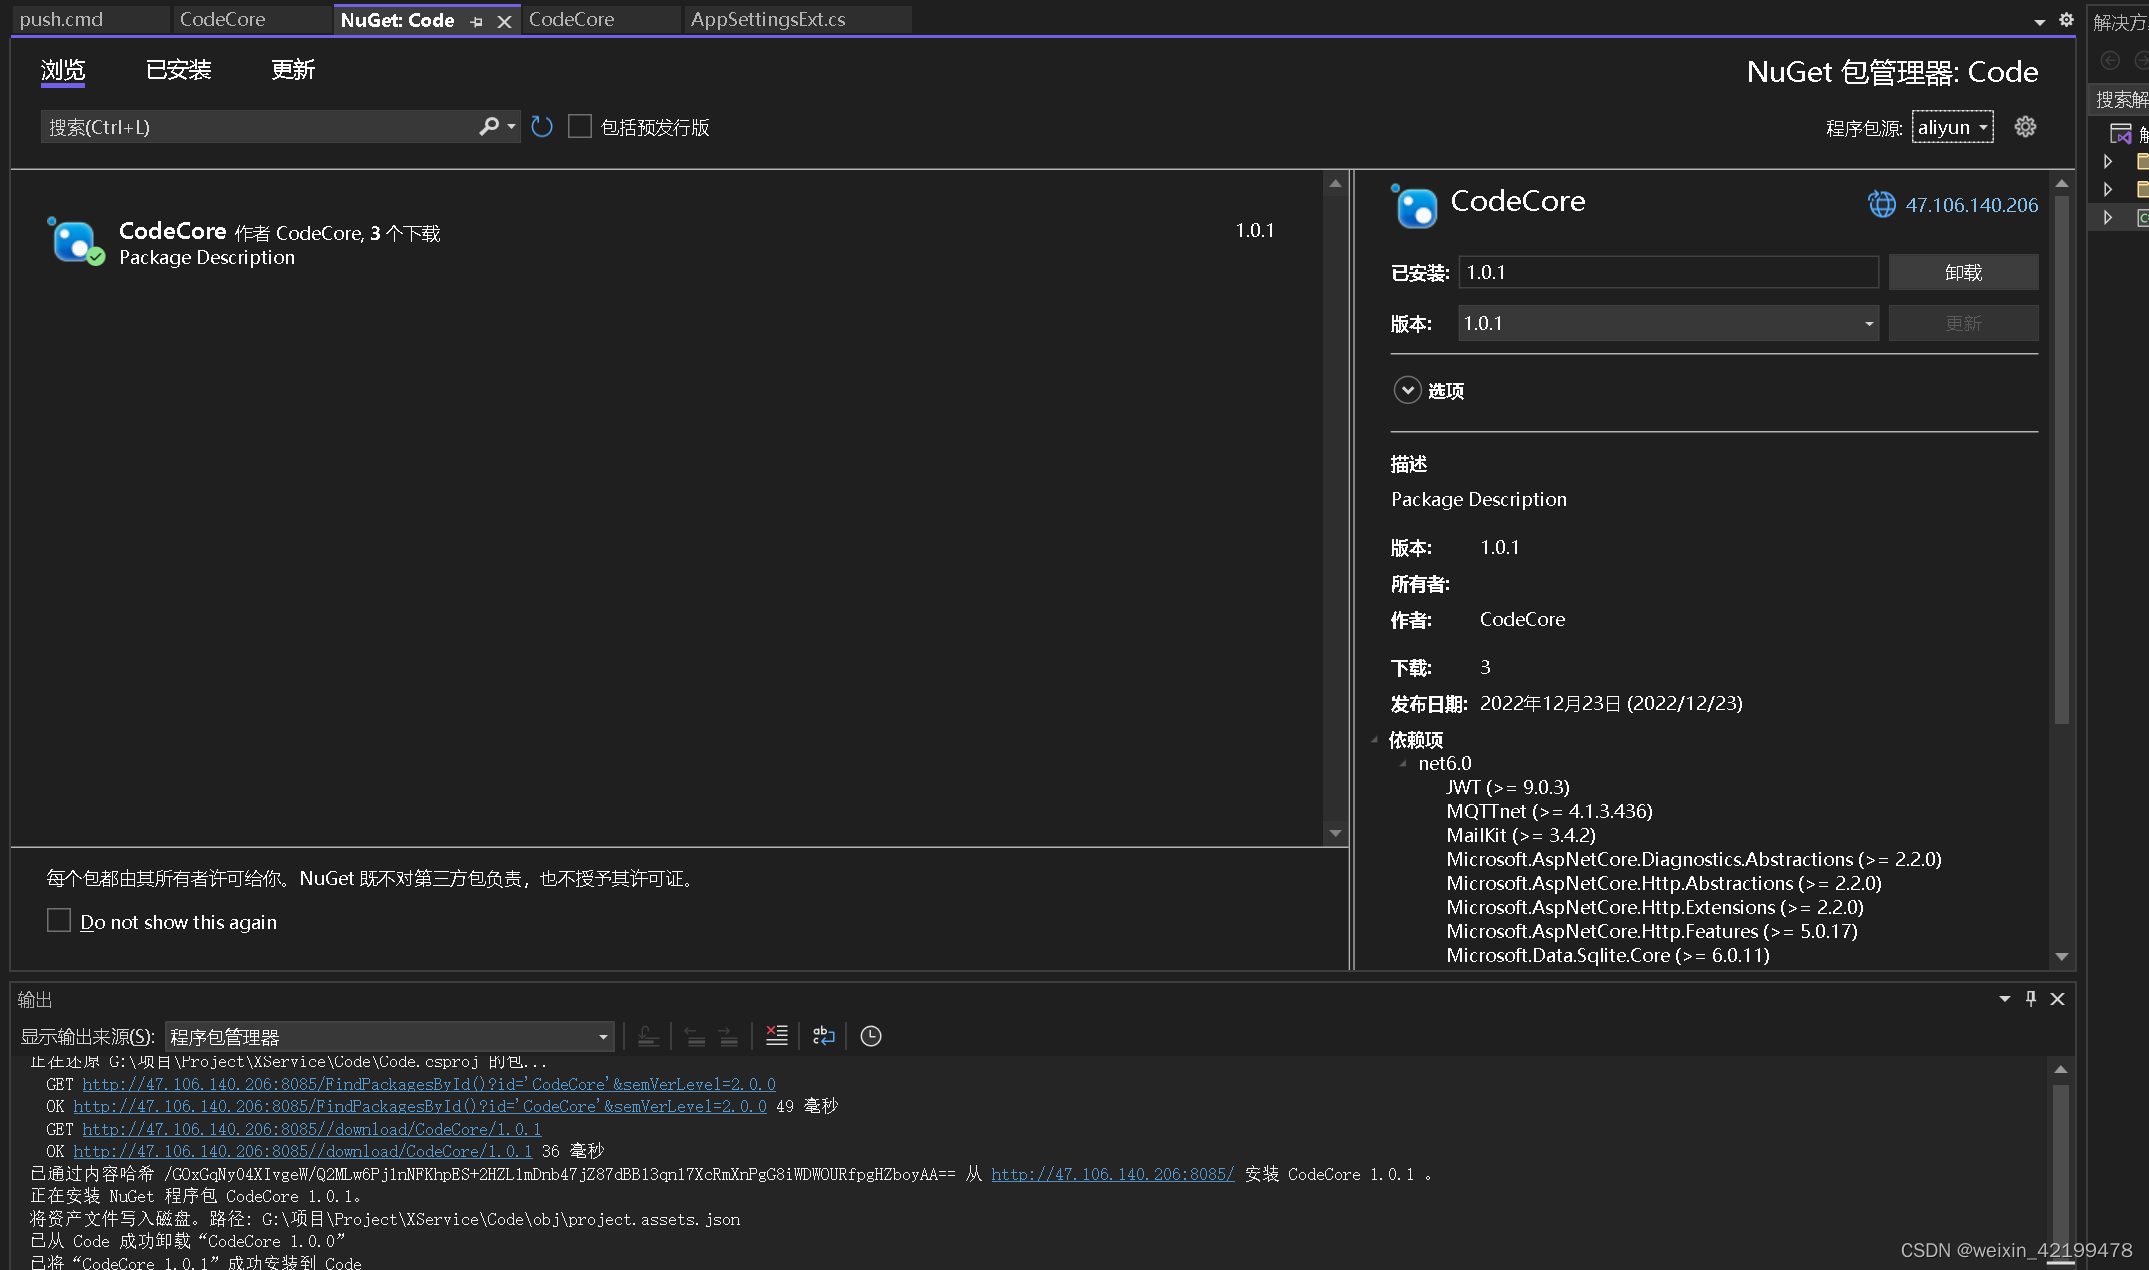2149x1270 pixels.
Task: Check Do not show this again
Action: coord(59,921)
